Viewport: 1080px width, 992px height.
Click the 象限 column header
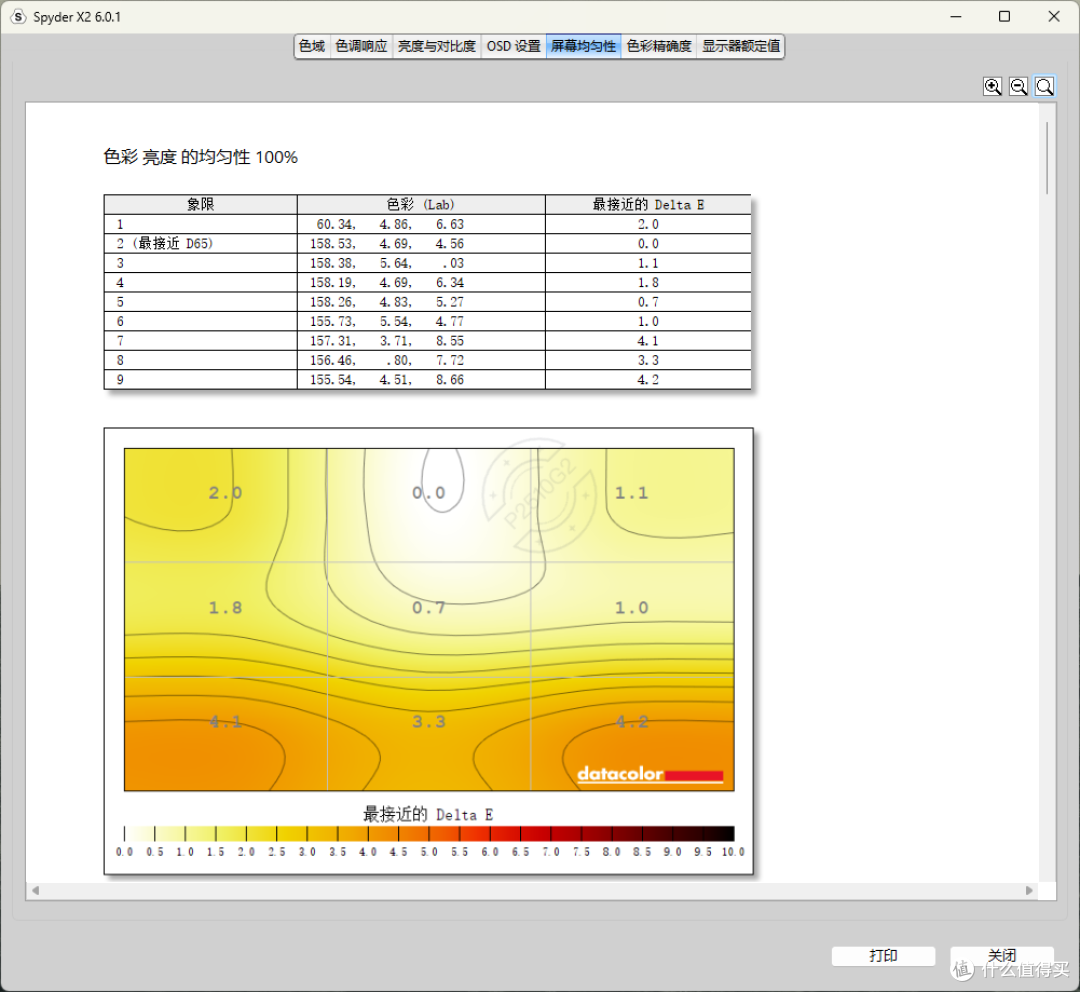(x=200, y=205)
